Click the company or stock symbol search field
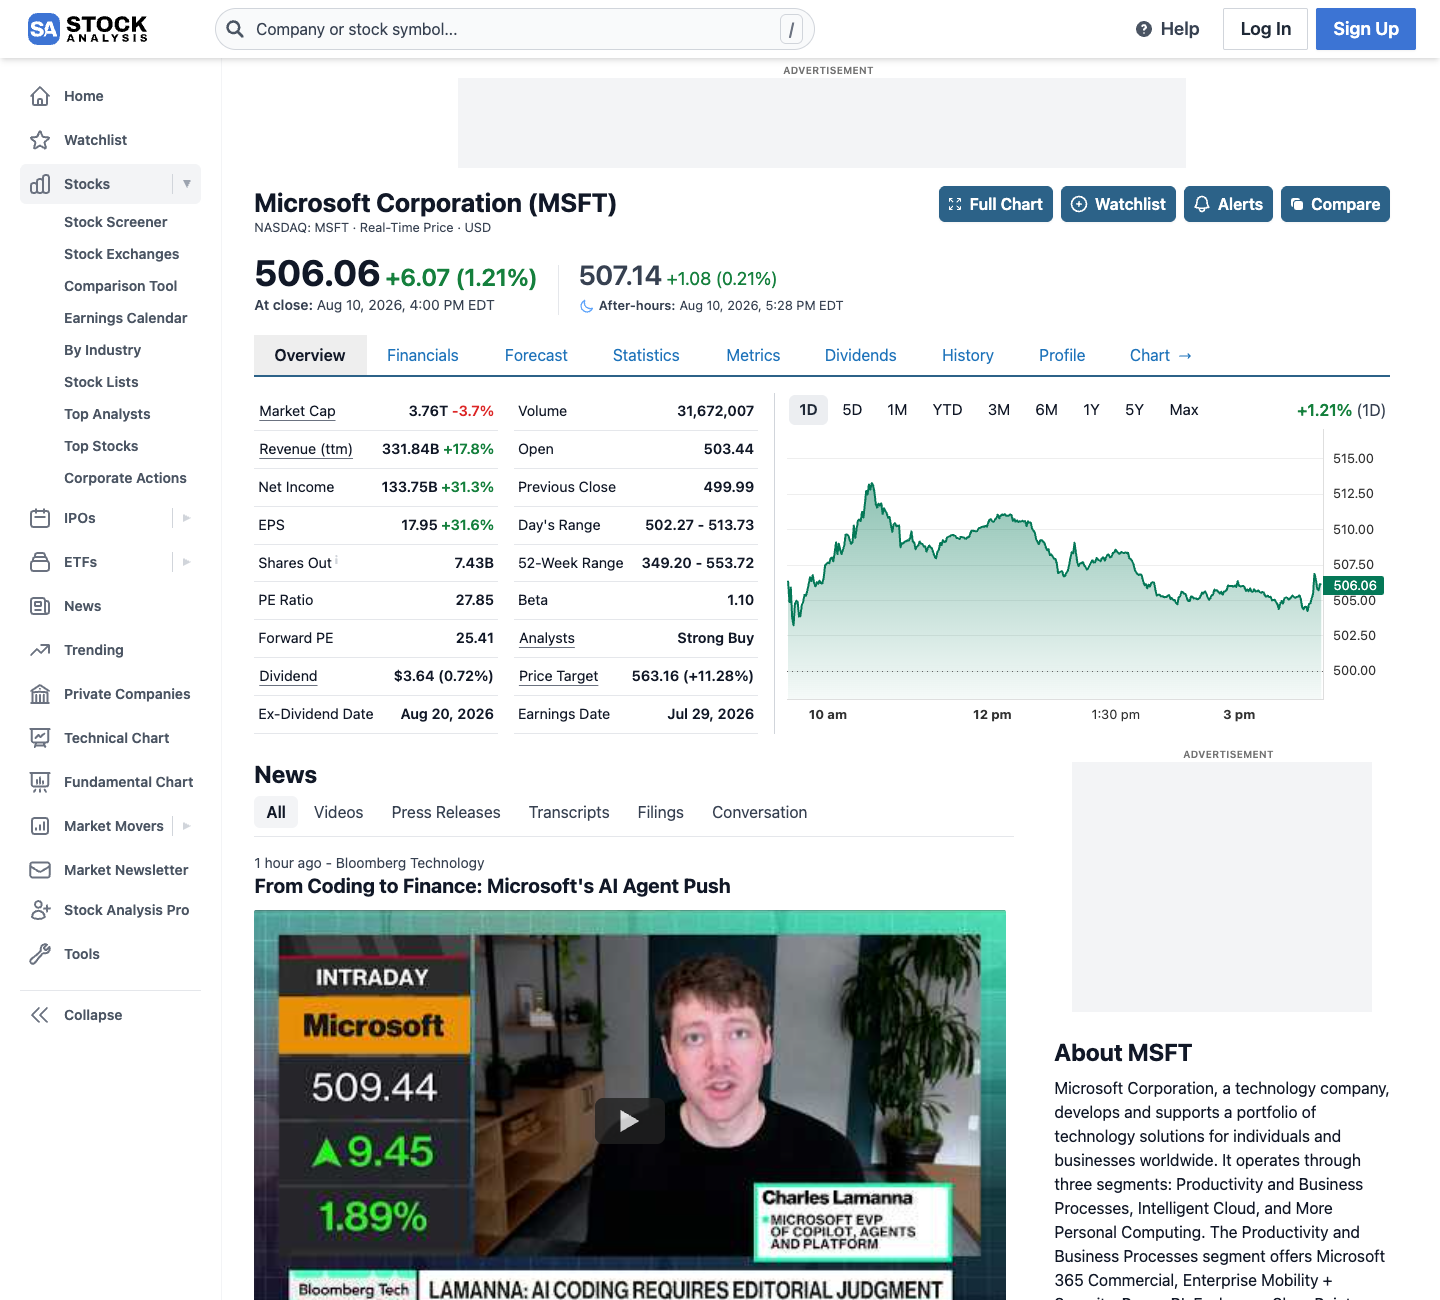1440x1300 pixels. pos(515,29)
